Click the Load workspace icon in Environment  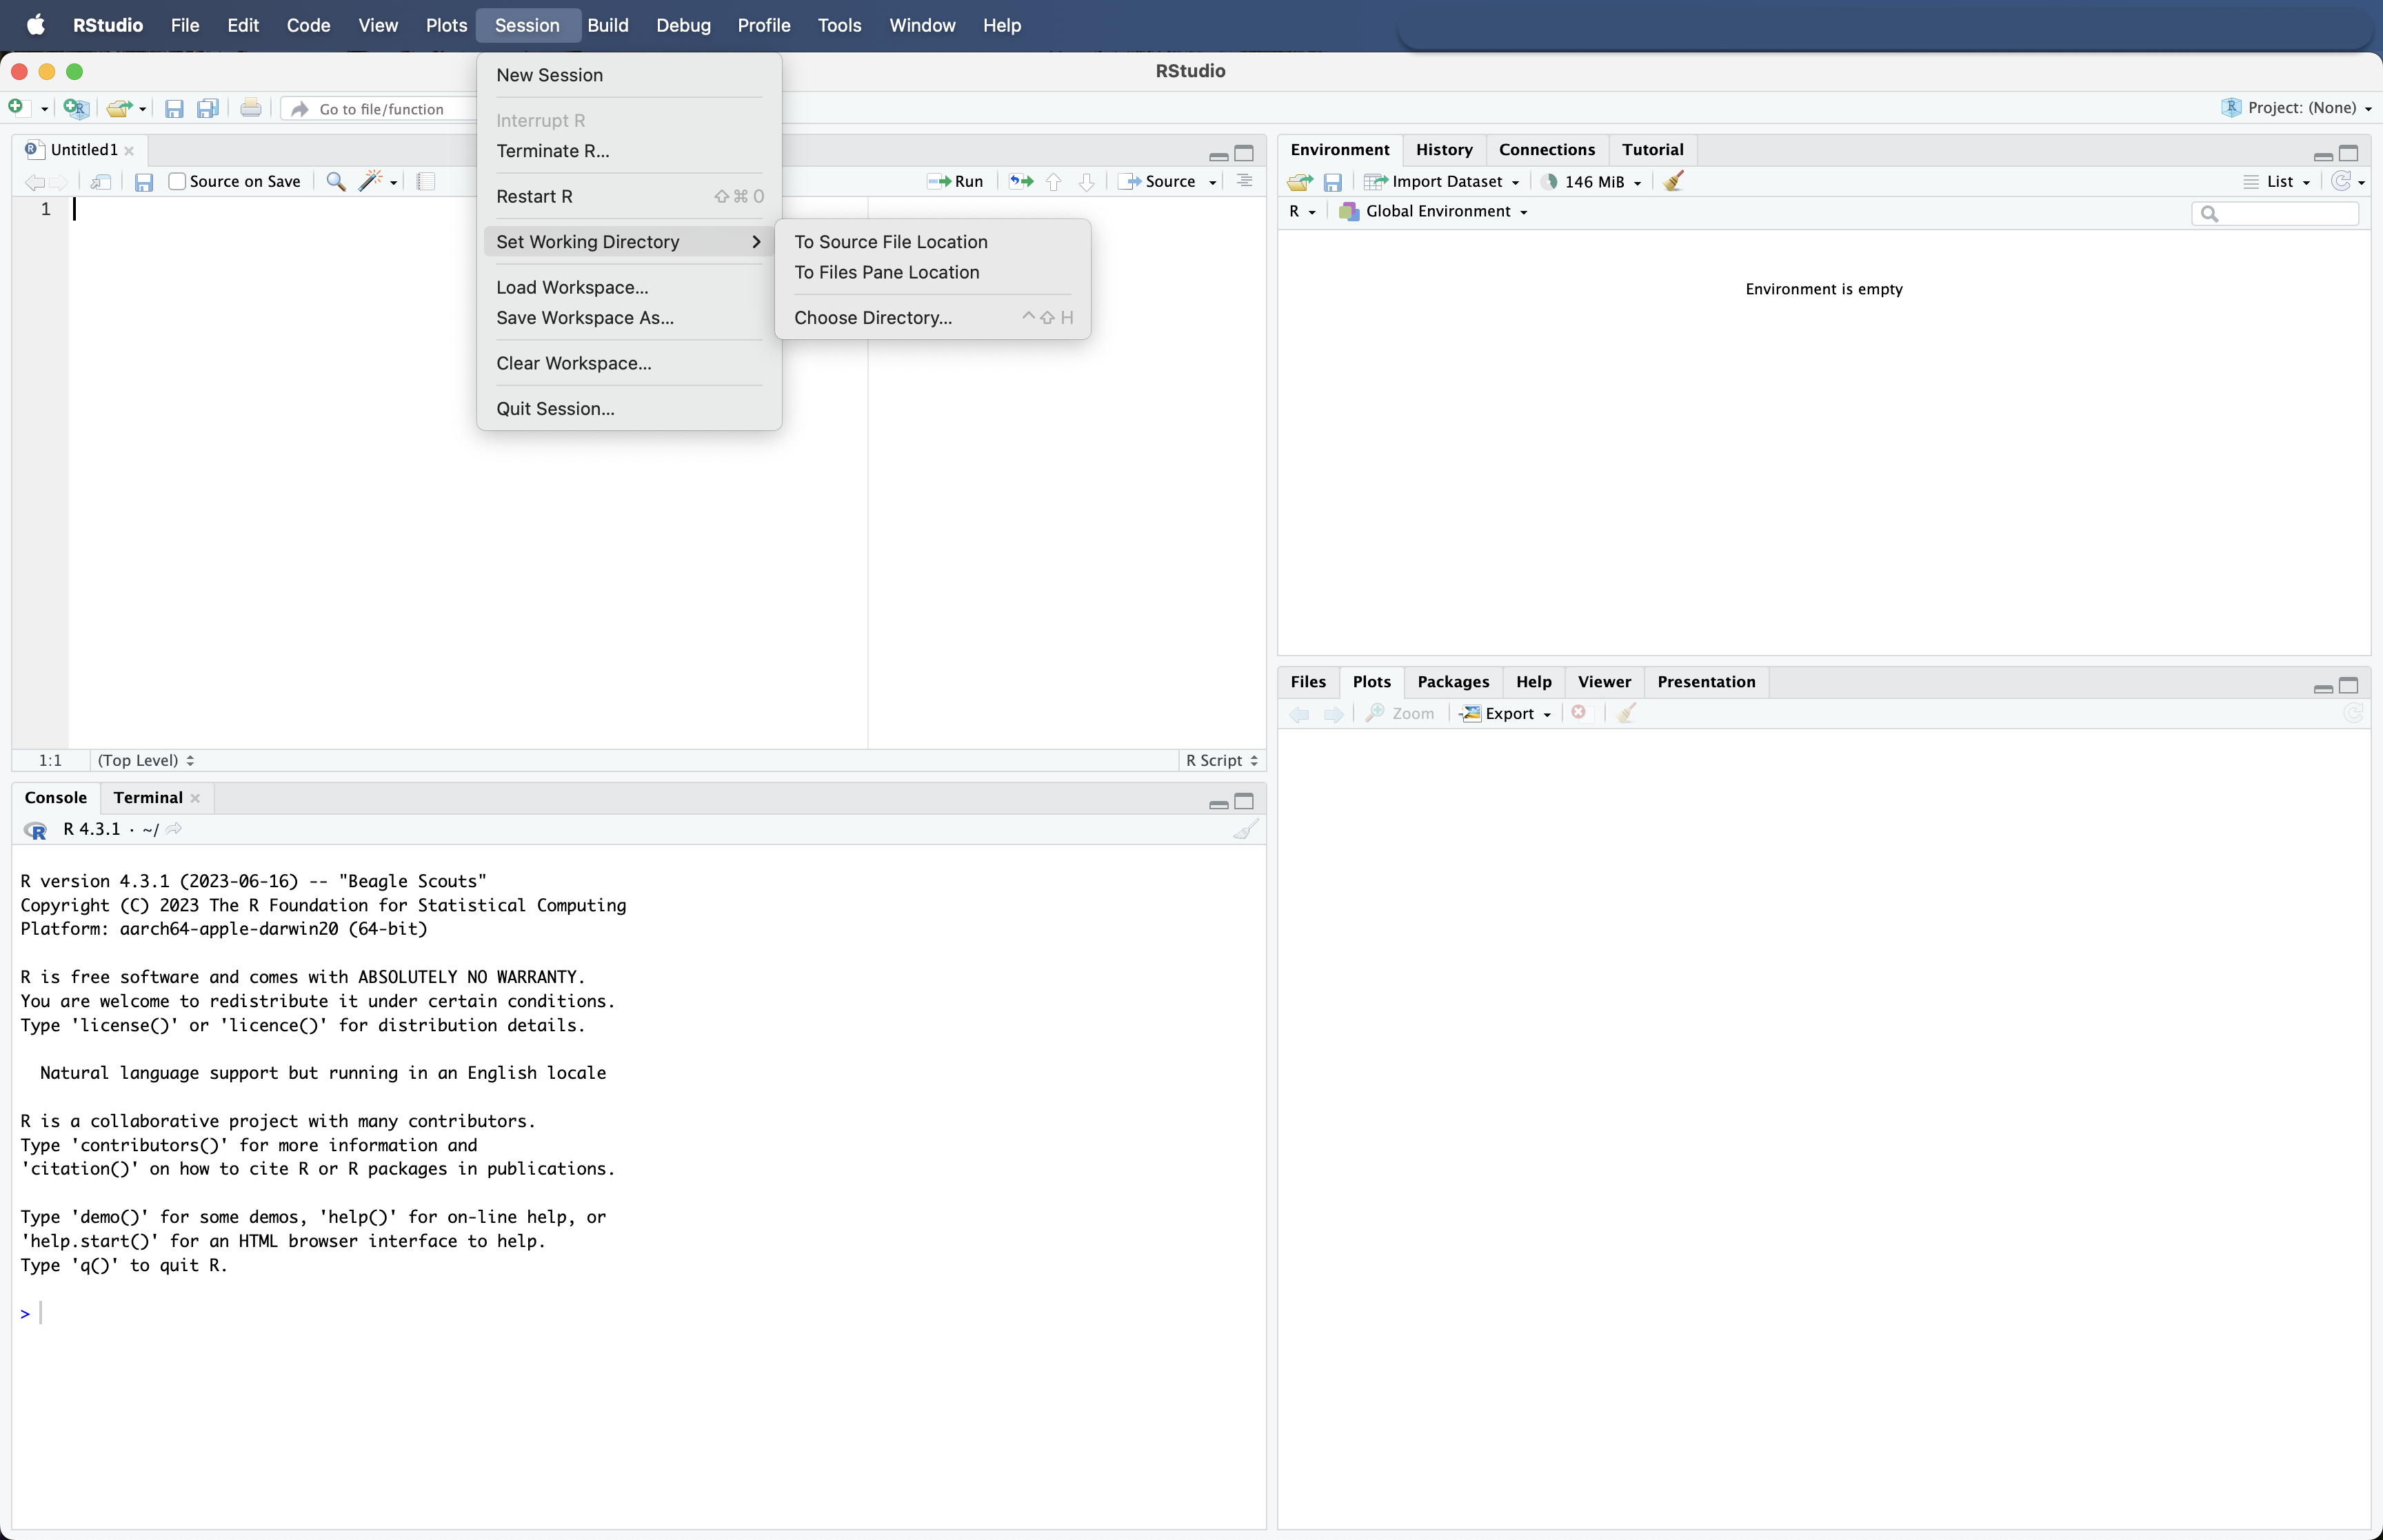(1300, 182)
